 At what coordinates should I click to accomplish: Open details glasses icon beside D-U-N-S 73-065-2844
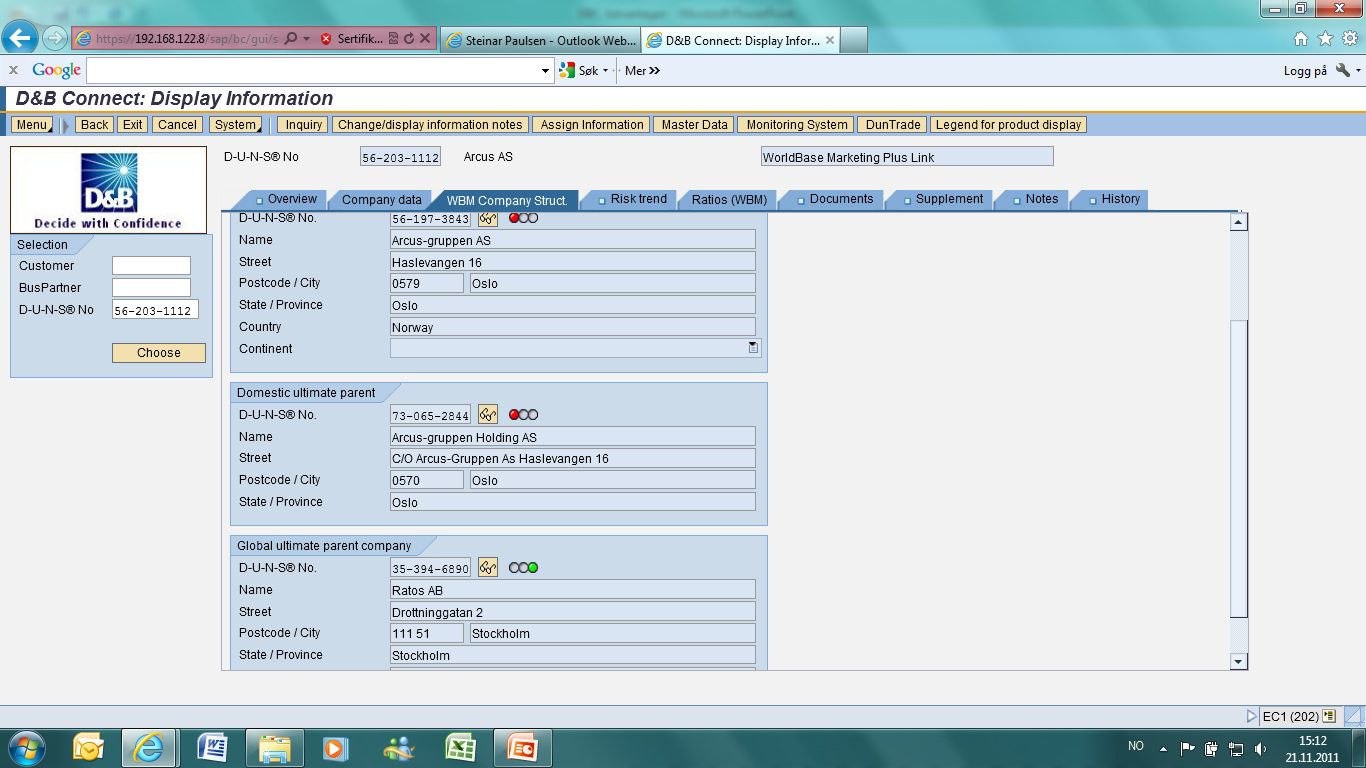click(x=488, y=415)
